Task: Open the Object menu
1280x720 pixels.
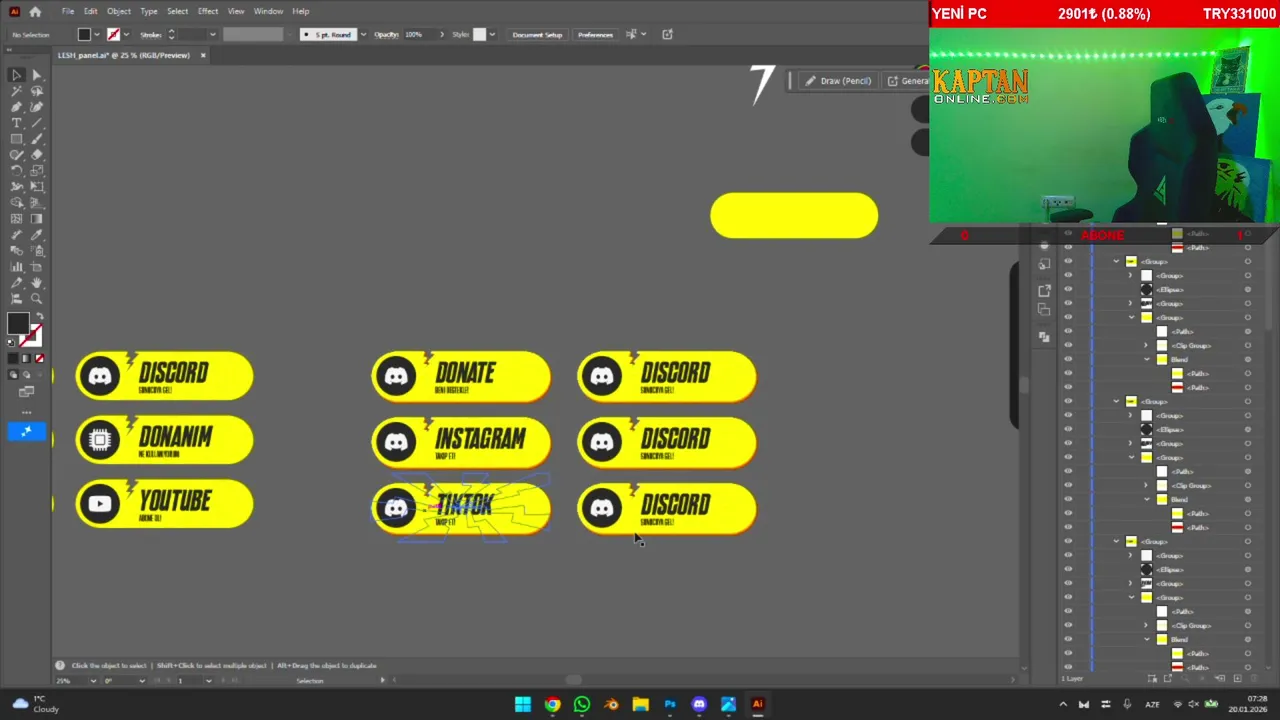Action: pos(119,11)
